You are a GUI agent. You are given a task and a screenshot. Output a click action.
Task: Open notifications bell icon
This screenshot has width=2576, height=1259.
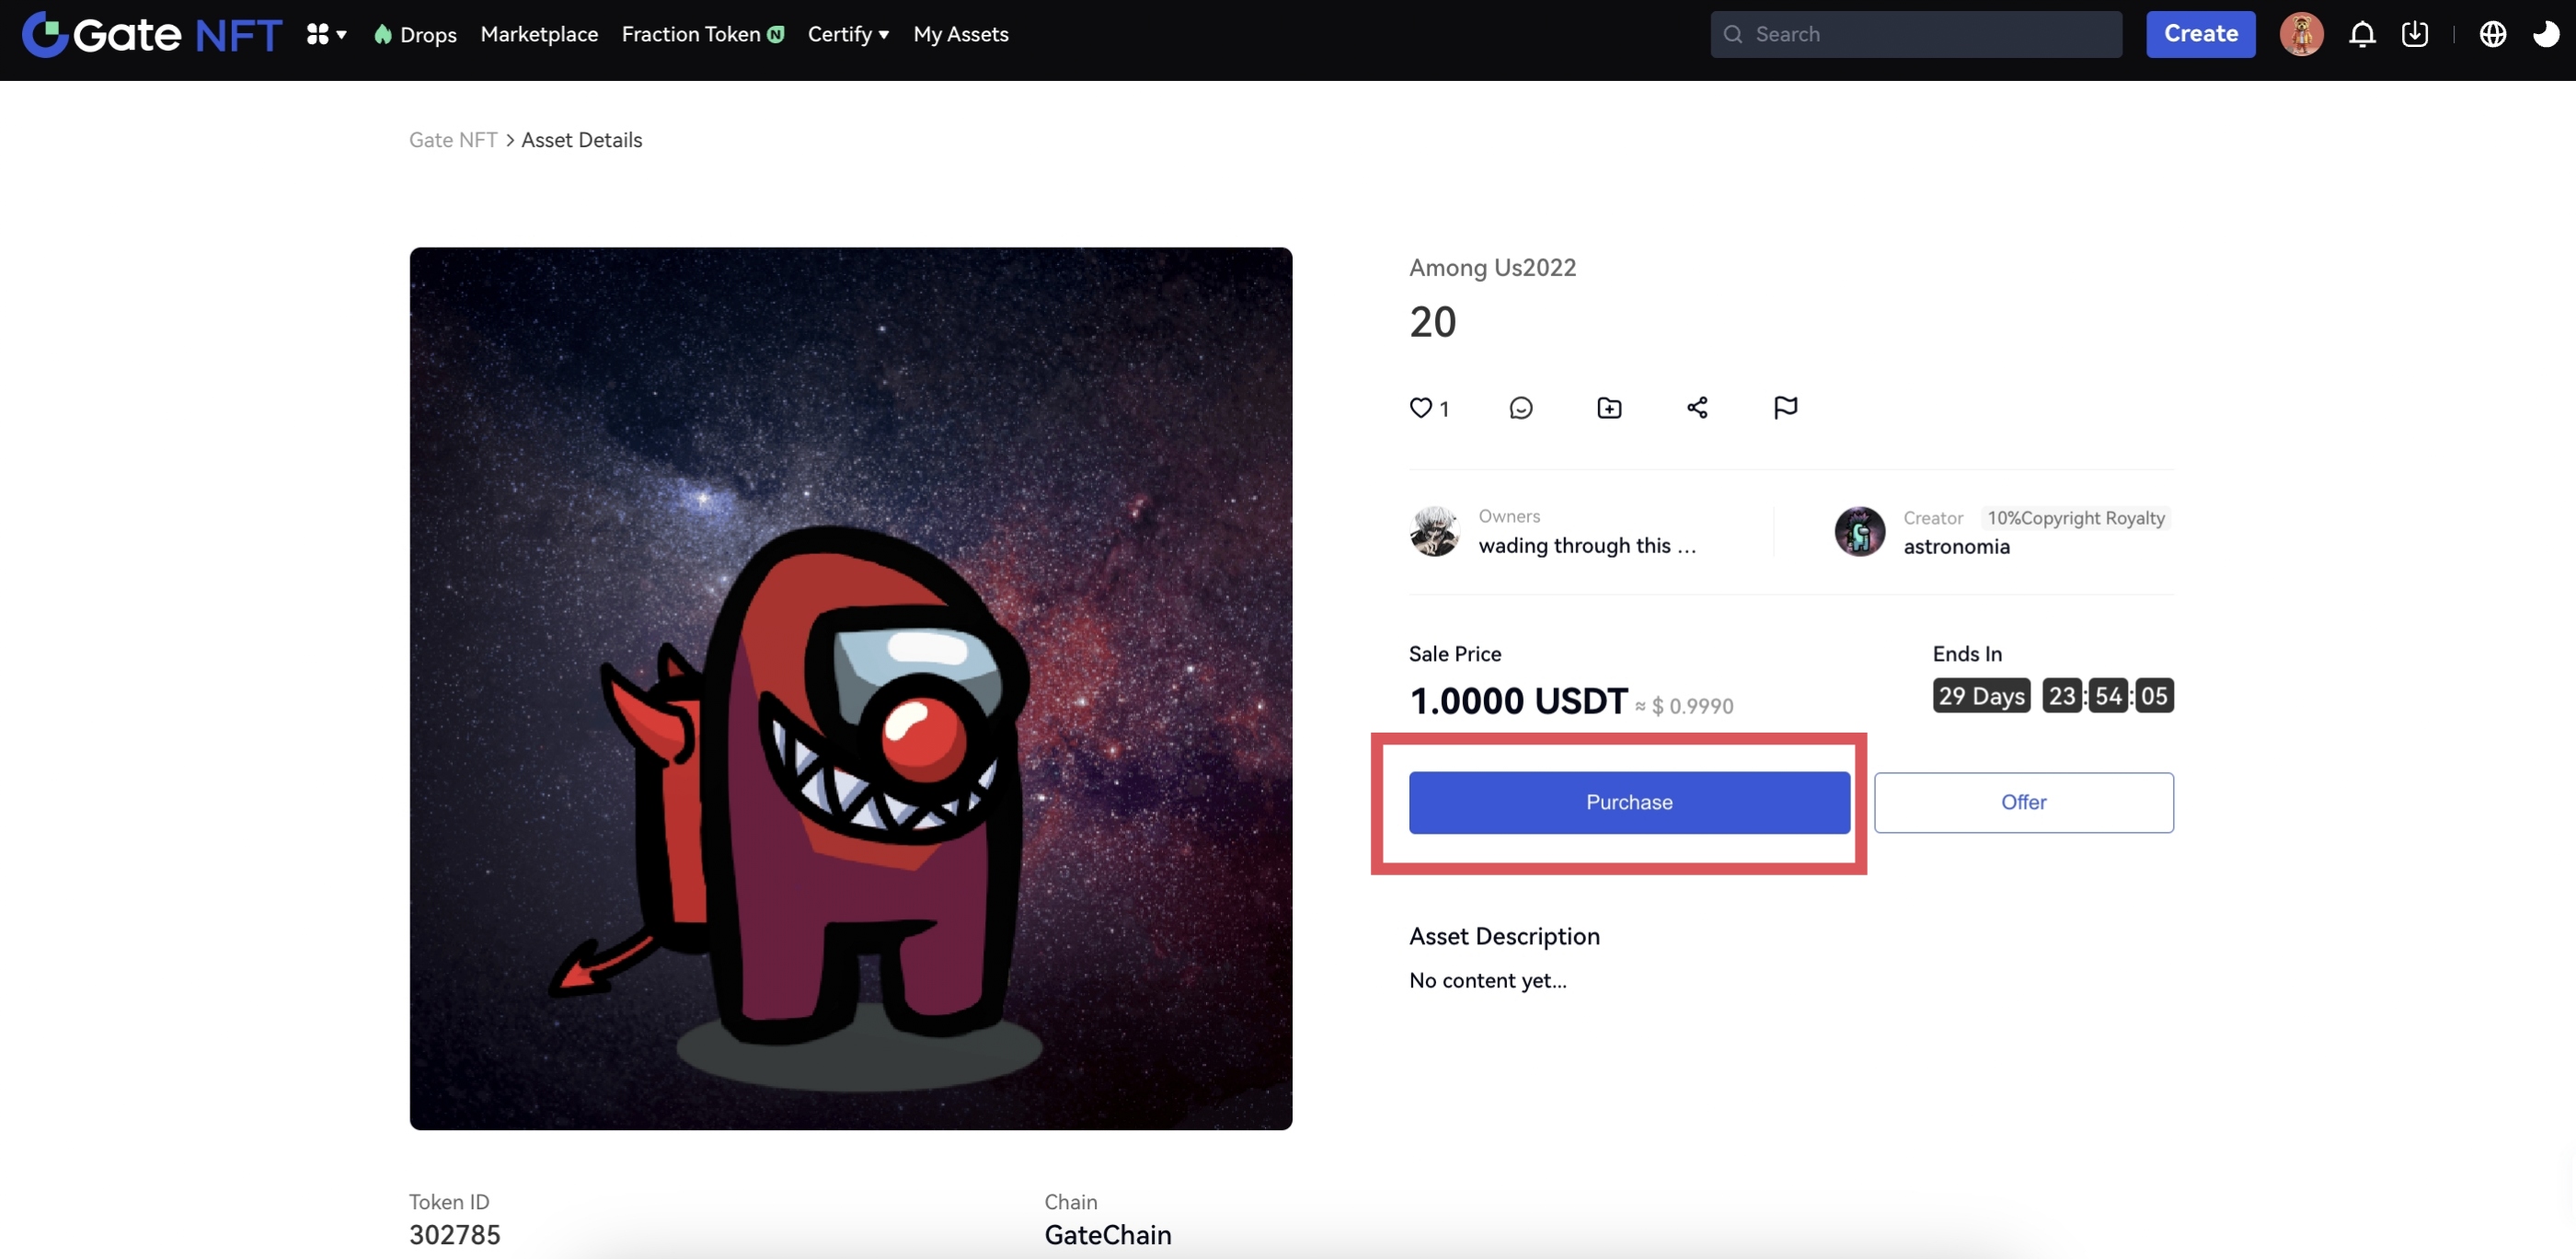click(2362, 34)
